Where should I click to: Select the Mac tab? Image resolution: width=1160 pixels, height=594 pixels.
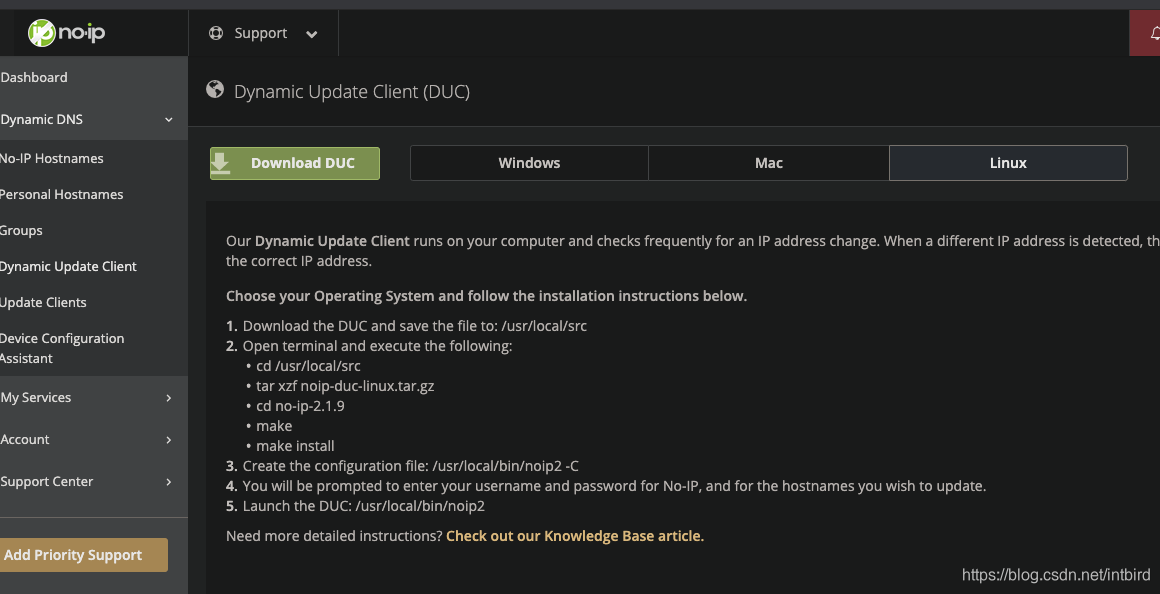pyautogui.click(x=769, y=163)
